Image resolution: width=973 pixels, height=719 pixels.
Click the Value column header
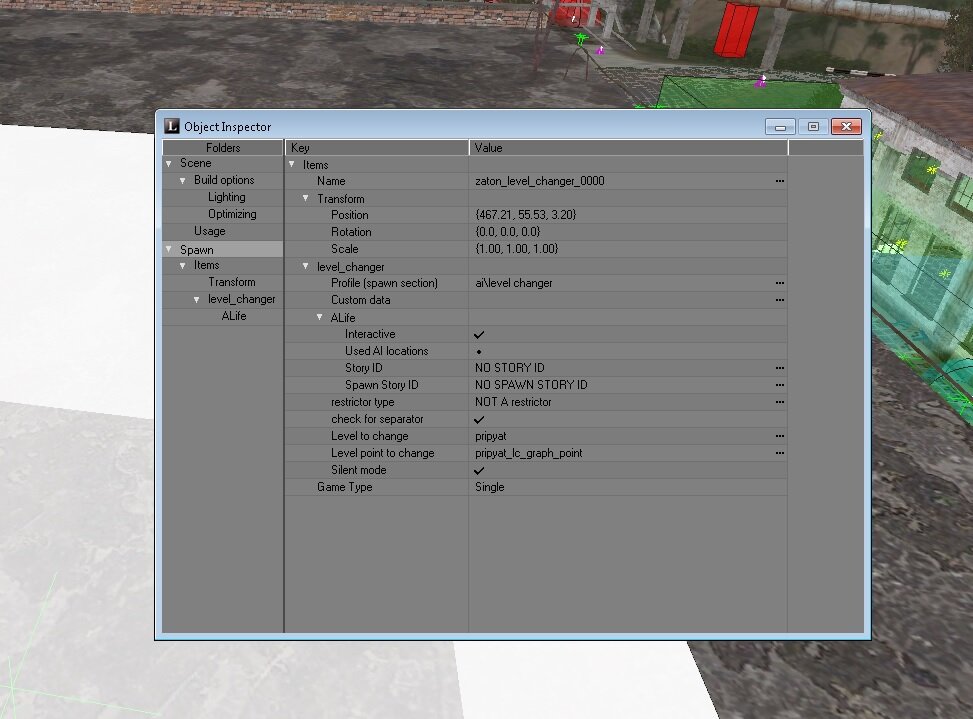pyautogui.click(x=628, y=147)
